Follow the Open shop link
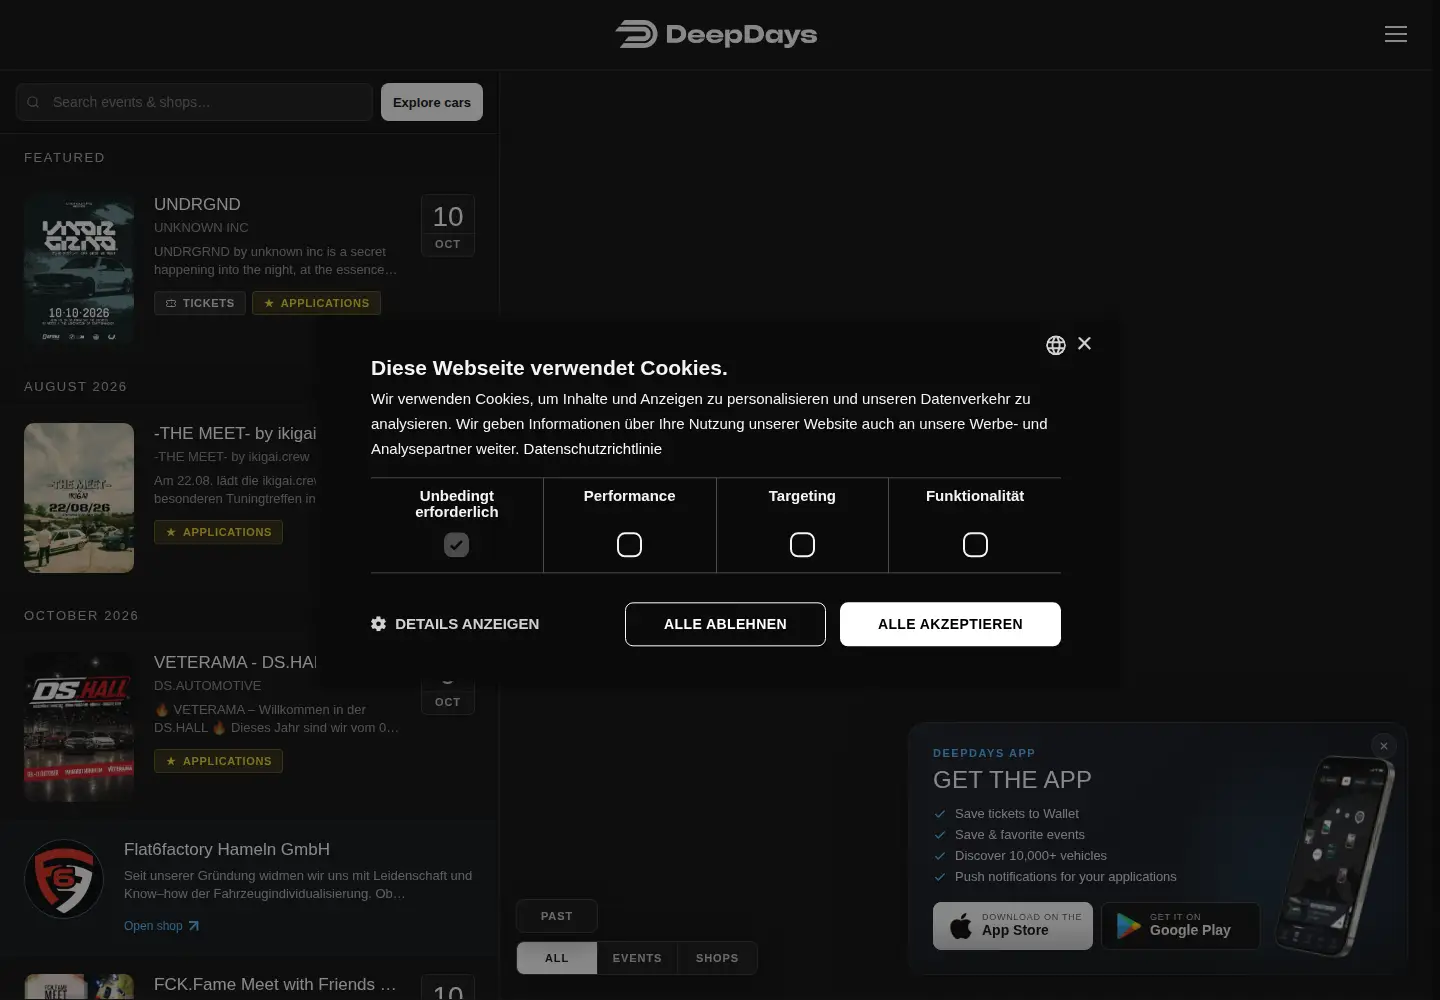1440x1000 pixels. tap(161, 926)
